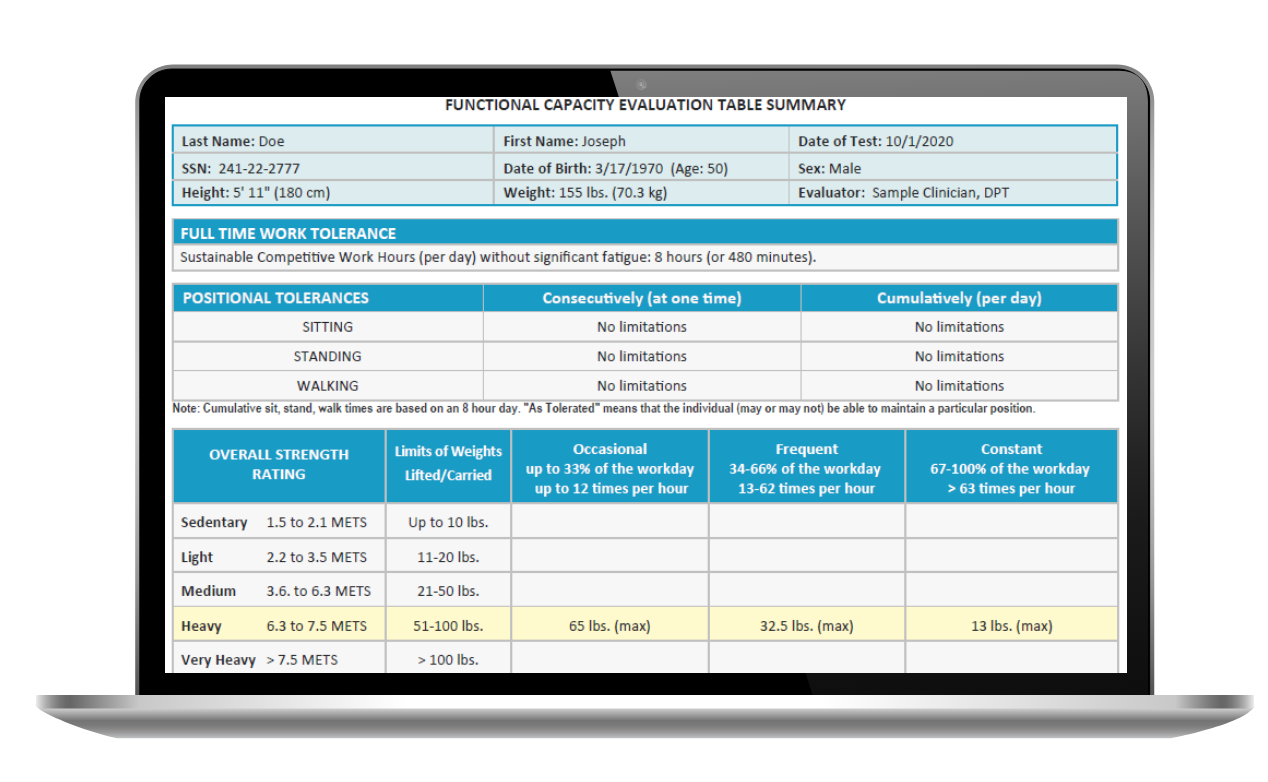Screen dimensions: 1268x782
Task: Click the '13 lbs. (max)' cell
Action: point(1011,626)
